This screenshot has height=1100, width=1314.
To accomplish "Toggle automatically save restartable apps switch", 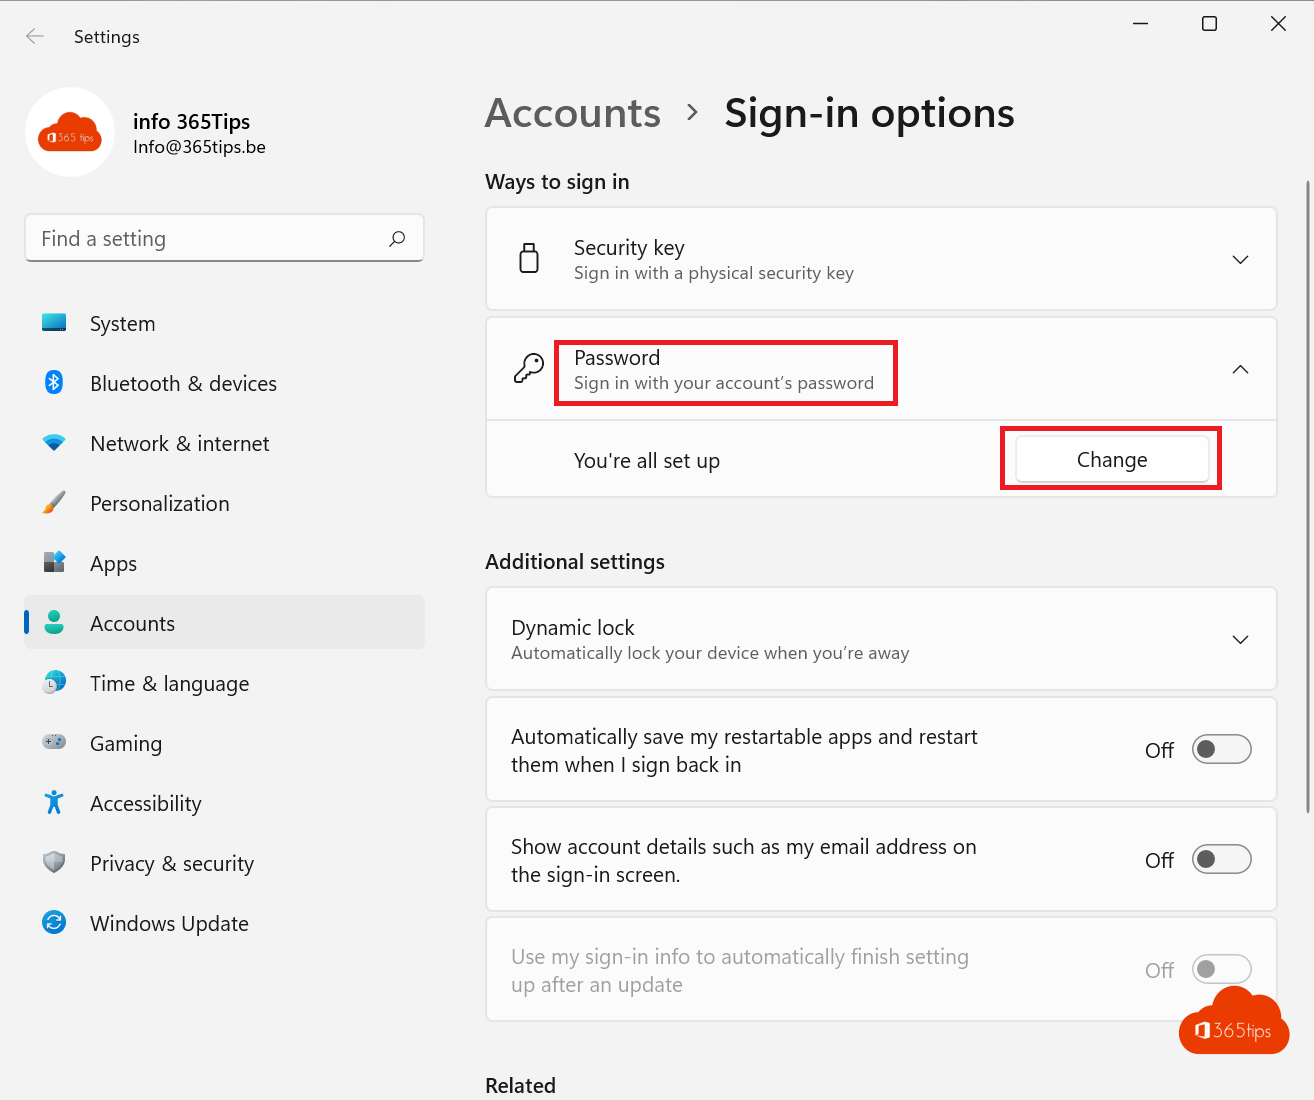I will coord(1221,749).
